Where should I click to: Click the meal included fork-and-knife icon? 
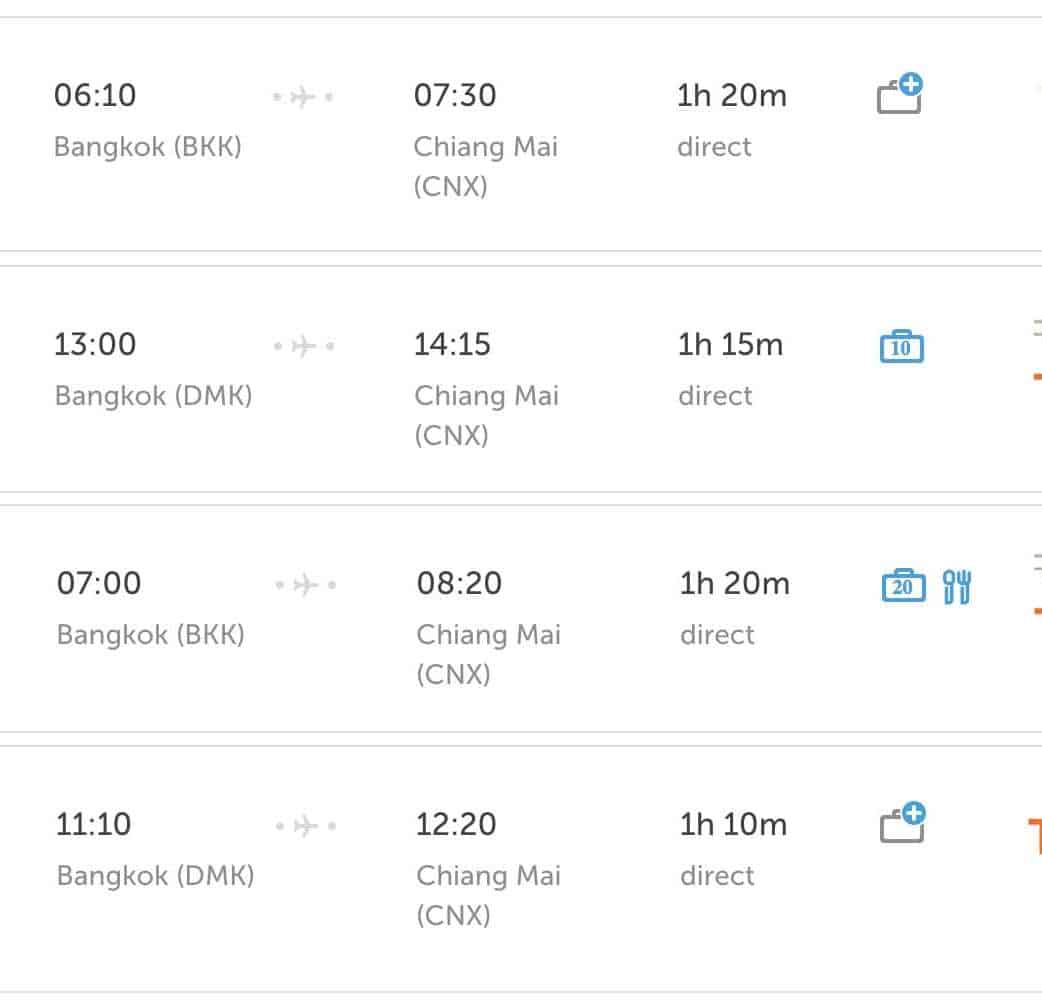coord(957,586)
